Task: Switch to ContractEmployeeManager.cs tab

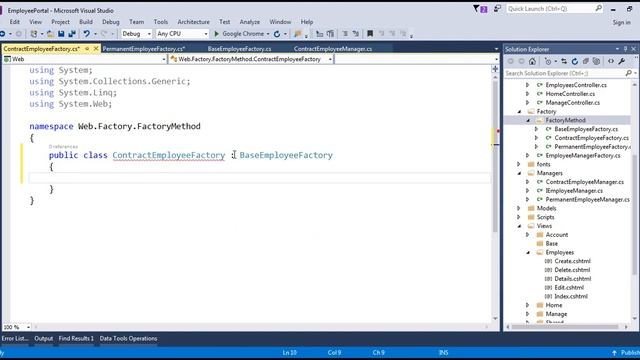Action: tap(333, 49)
